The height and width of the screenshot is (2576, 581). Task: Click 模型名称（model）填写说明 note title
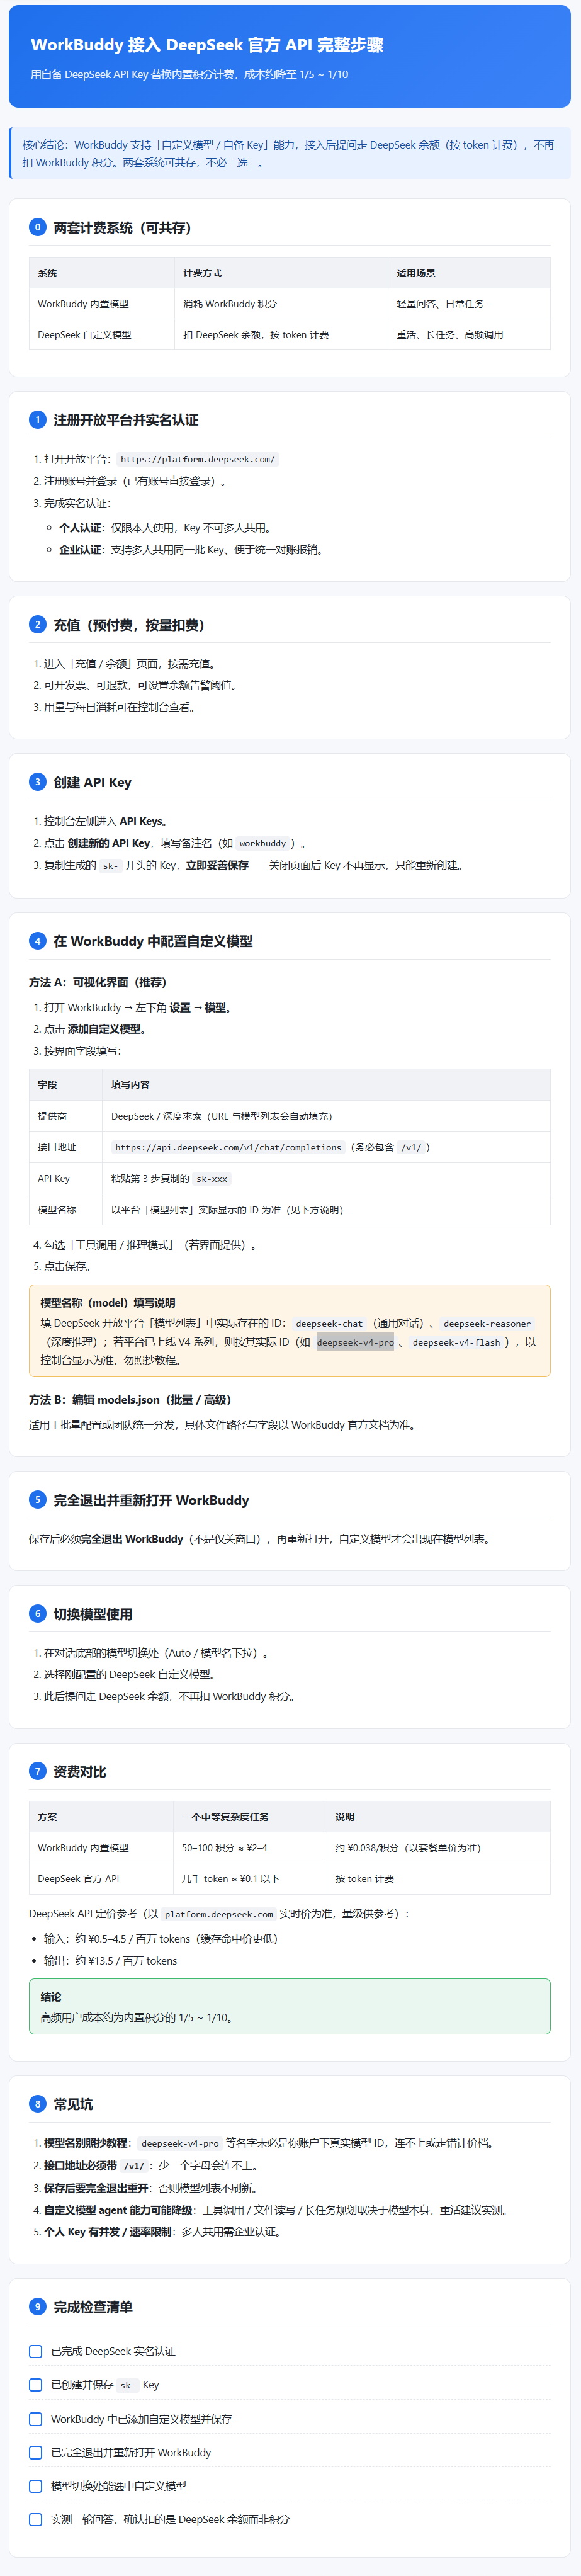(x=108, y=1303)
